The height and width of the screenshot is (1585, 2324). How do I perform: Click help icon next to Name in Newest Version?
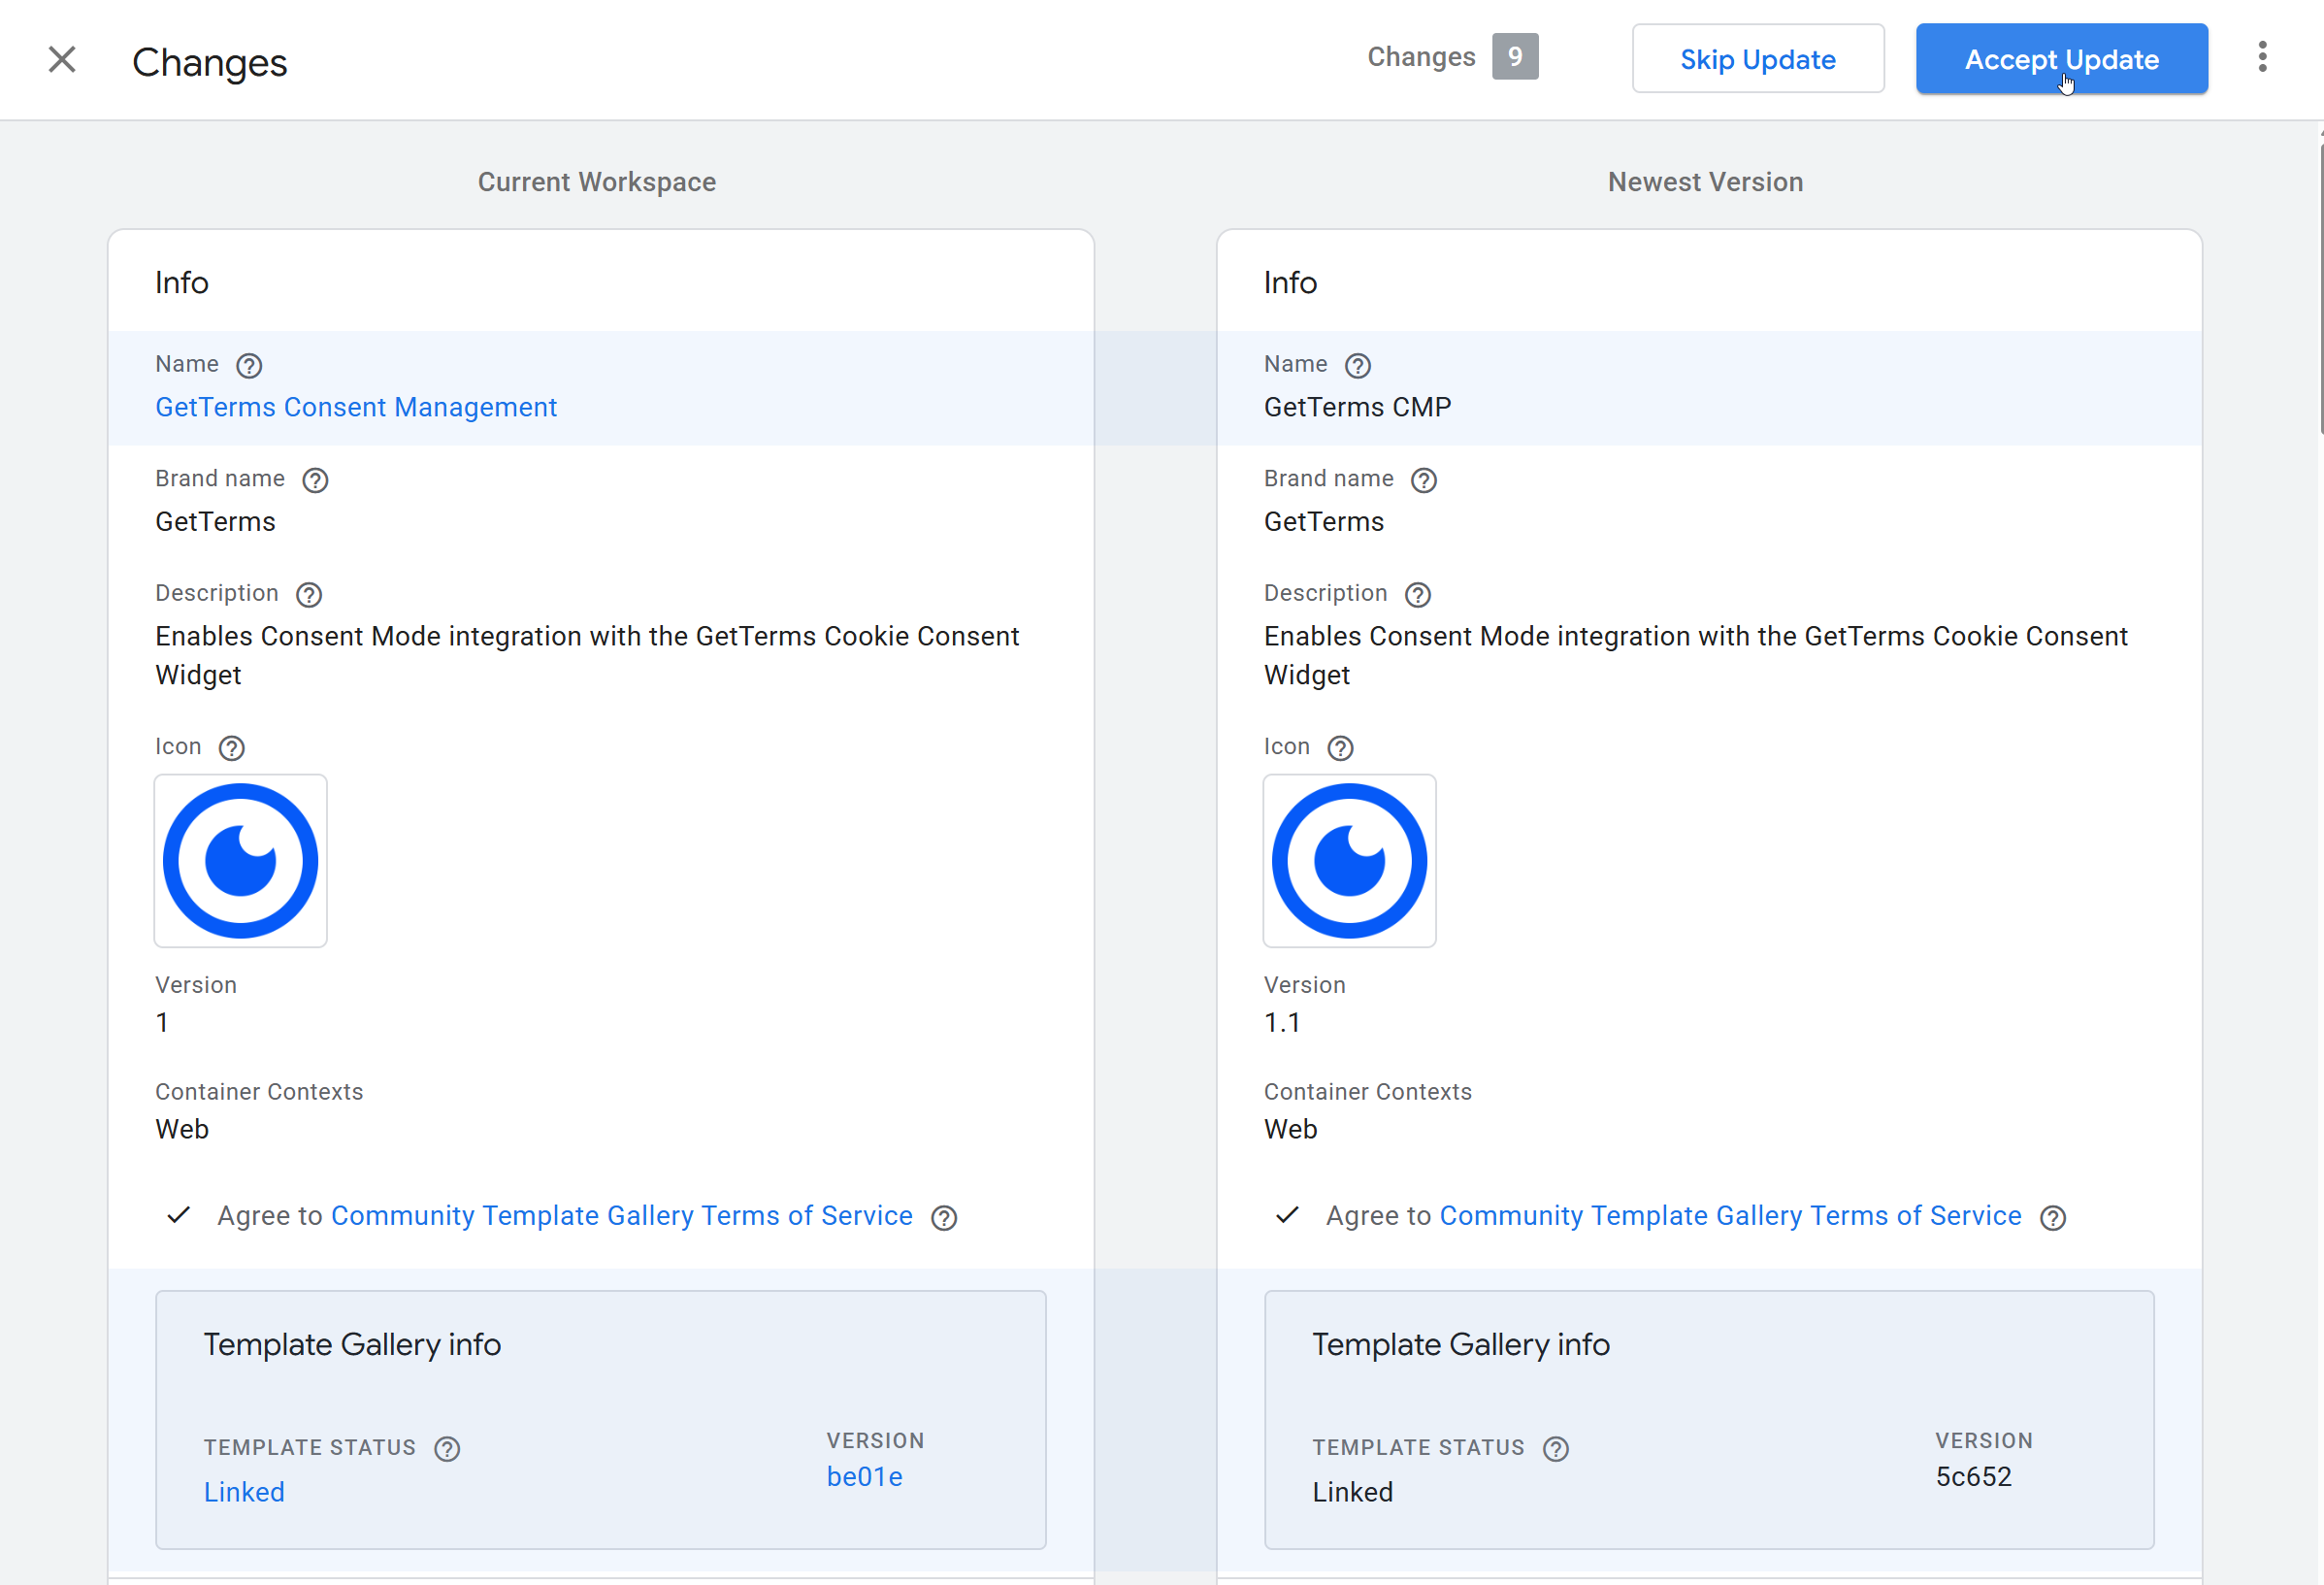[x=1358, y=366]
